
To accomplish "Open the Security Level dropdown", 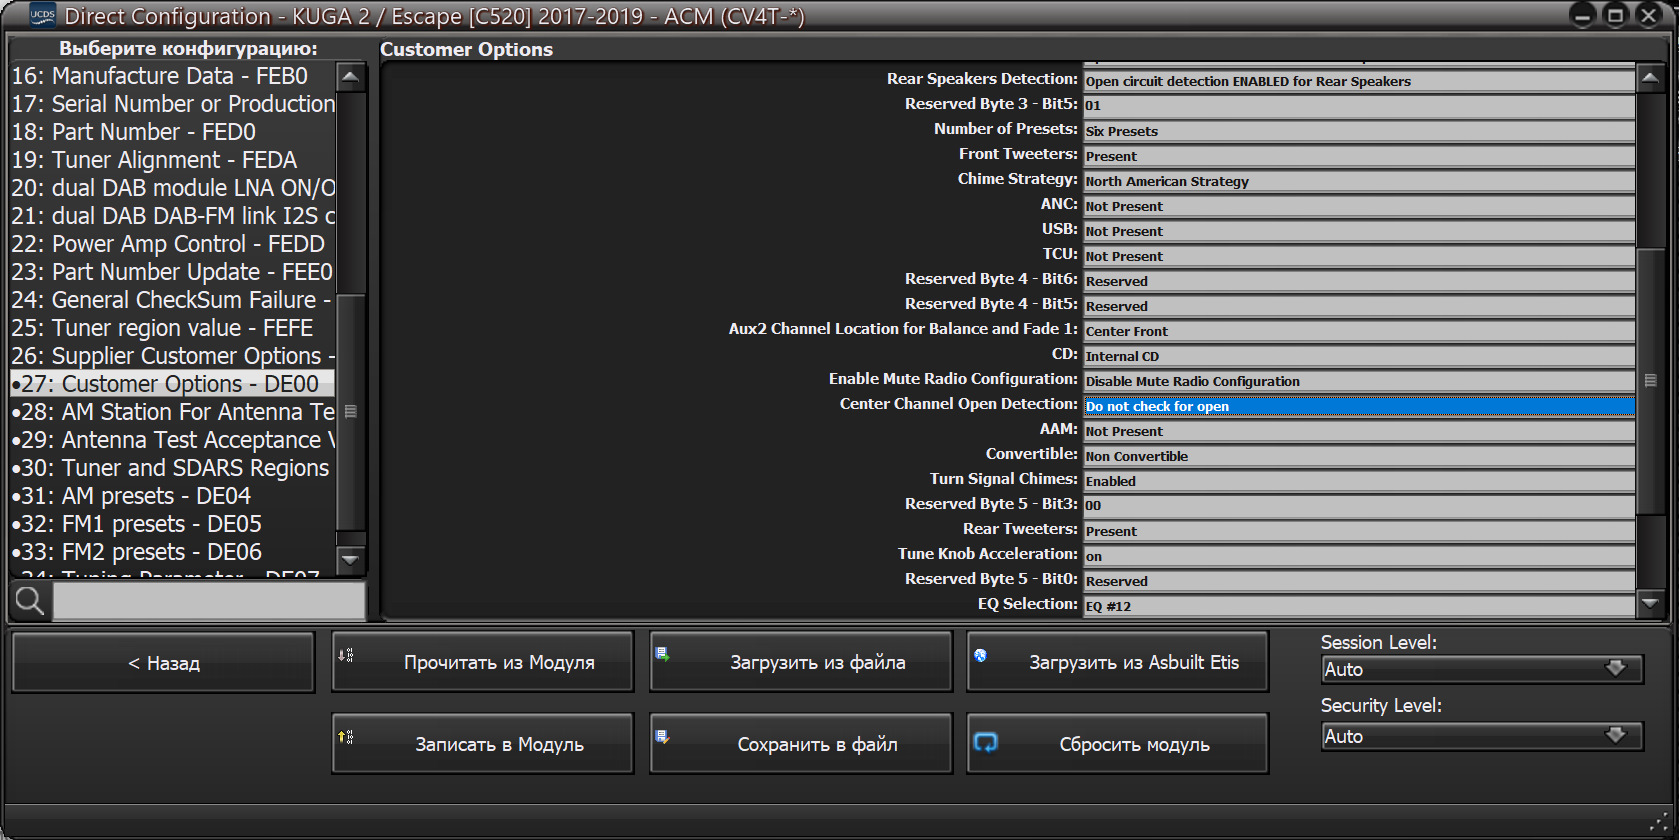I will (x=1482, y=736).
